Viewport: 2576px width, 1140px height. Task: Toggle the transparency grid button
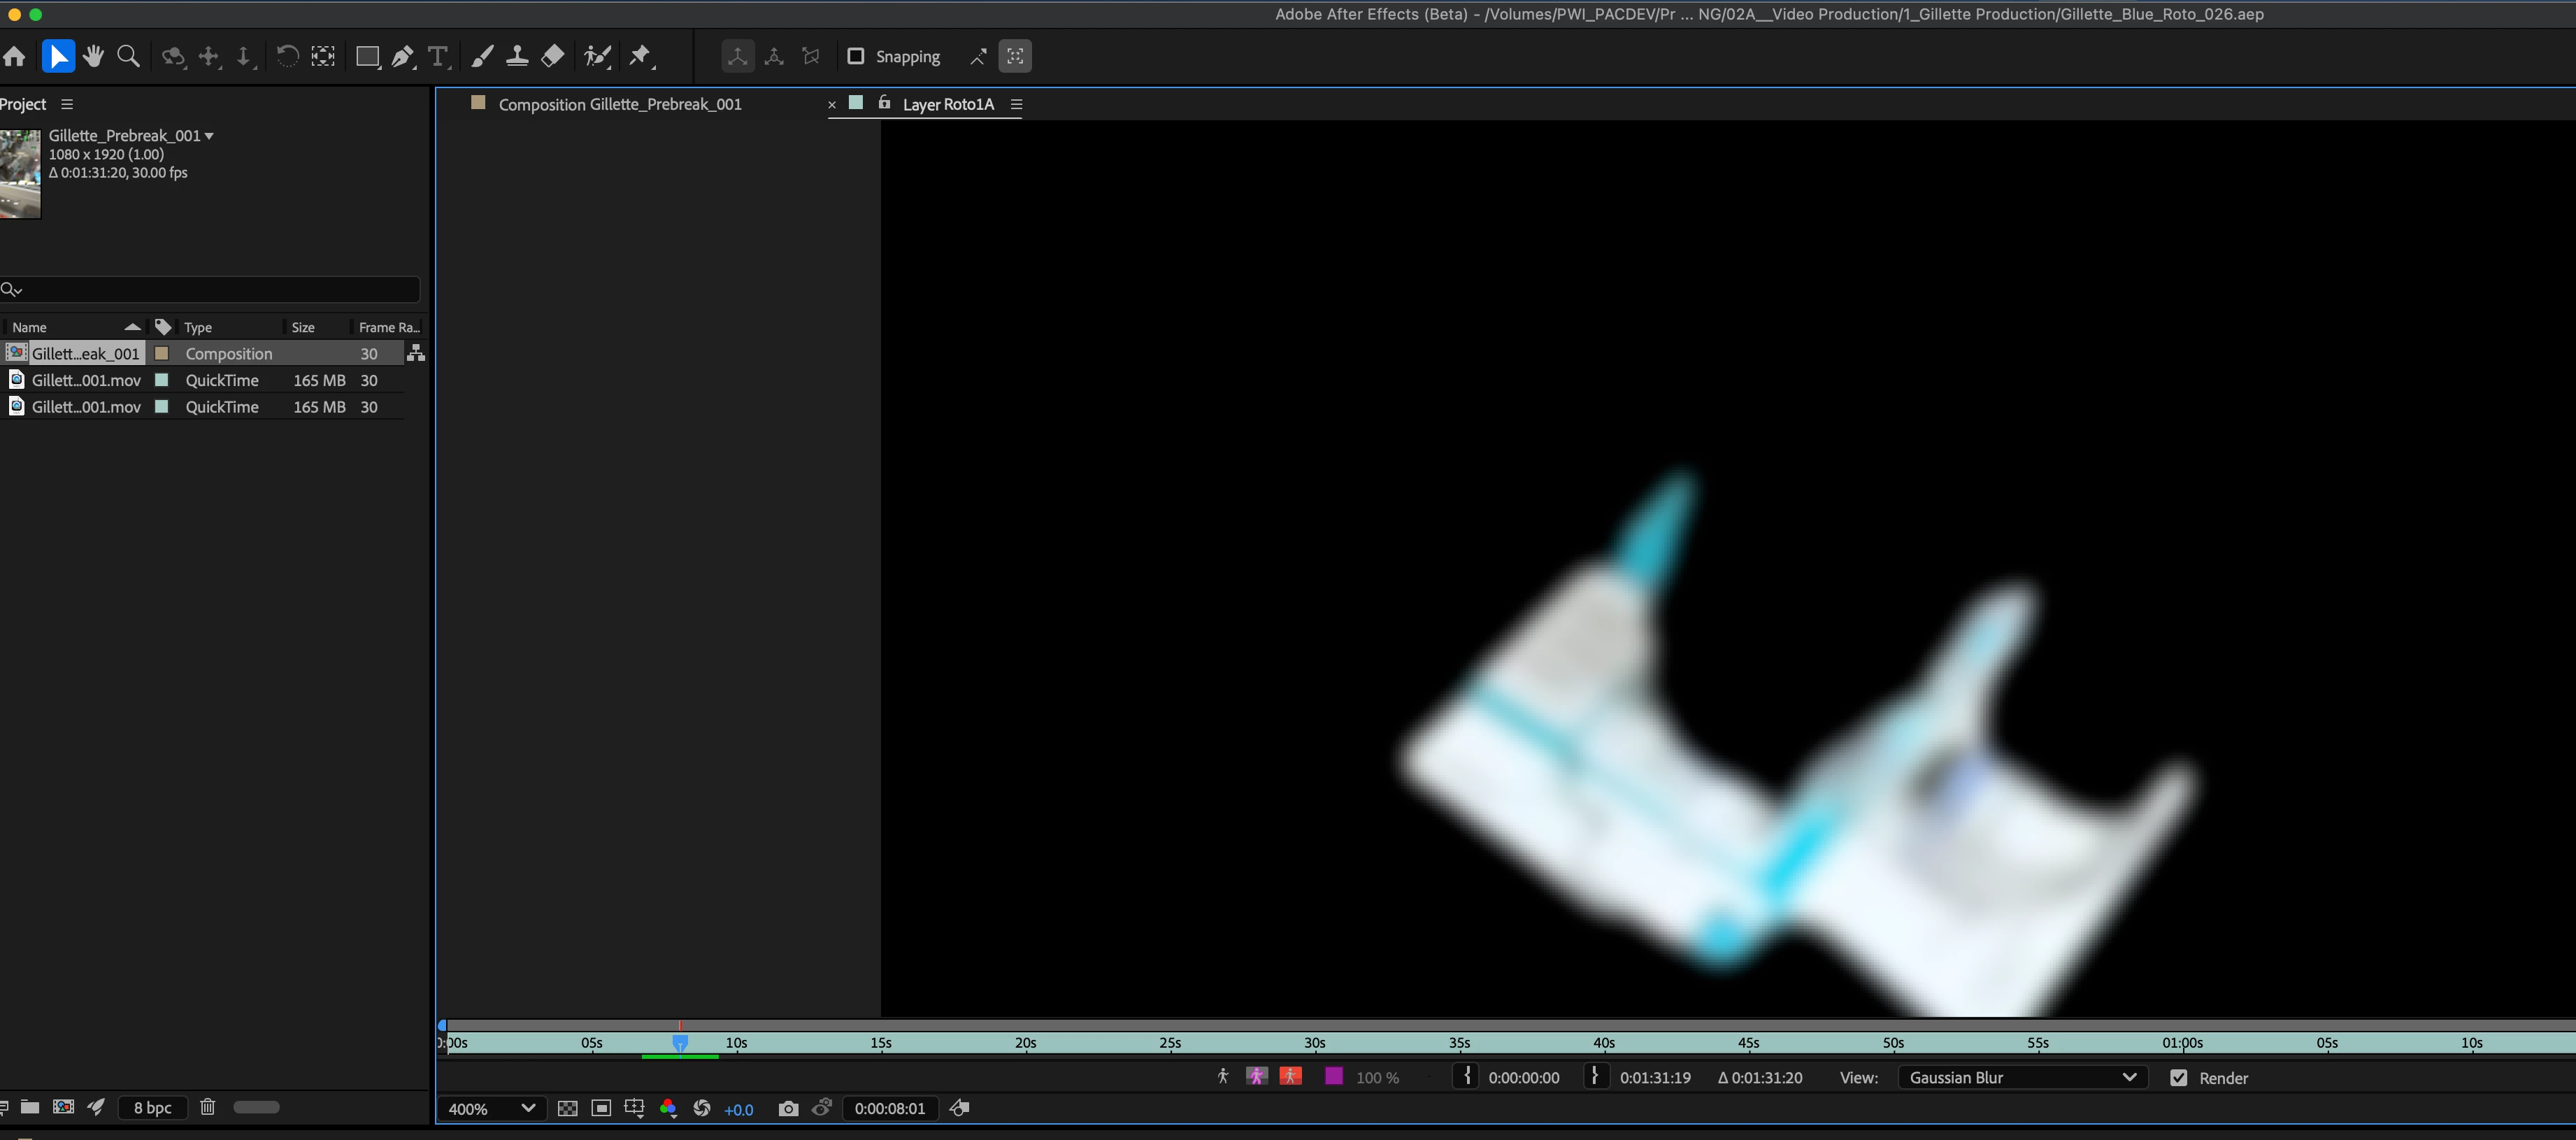click(x=567, y=1108)
